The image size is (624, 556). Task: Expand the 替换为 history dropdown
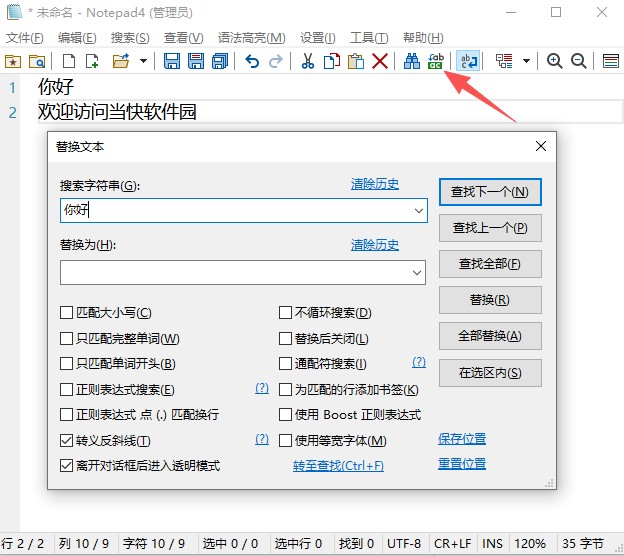point(418,272)
